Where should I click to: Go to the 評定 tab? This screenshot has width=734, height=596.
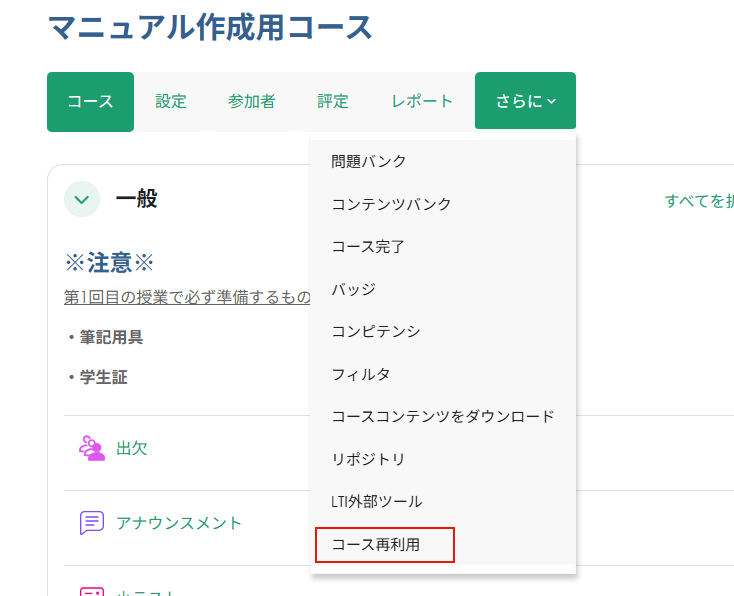[x=333, y=101]
